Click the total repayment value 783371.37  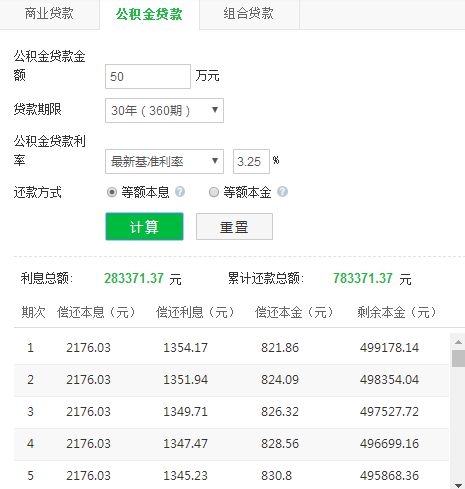coord(363,278)
